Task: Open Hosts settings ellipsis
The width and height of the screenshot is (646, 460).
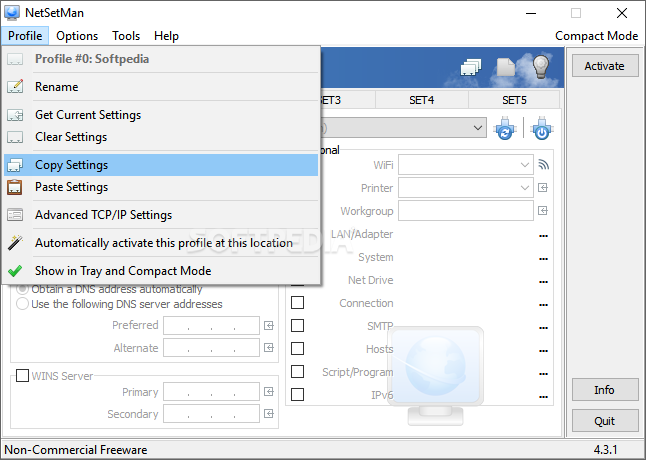Action: 543,351
